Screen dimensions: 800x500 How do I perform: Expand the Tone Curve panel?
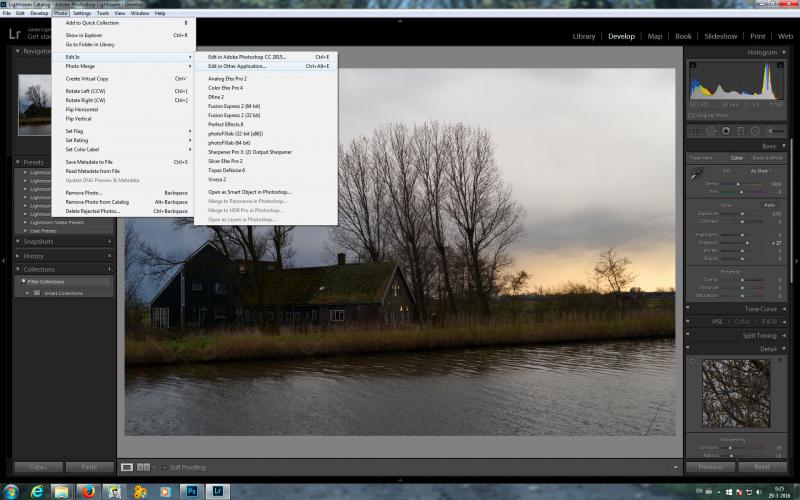784,309
